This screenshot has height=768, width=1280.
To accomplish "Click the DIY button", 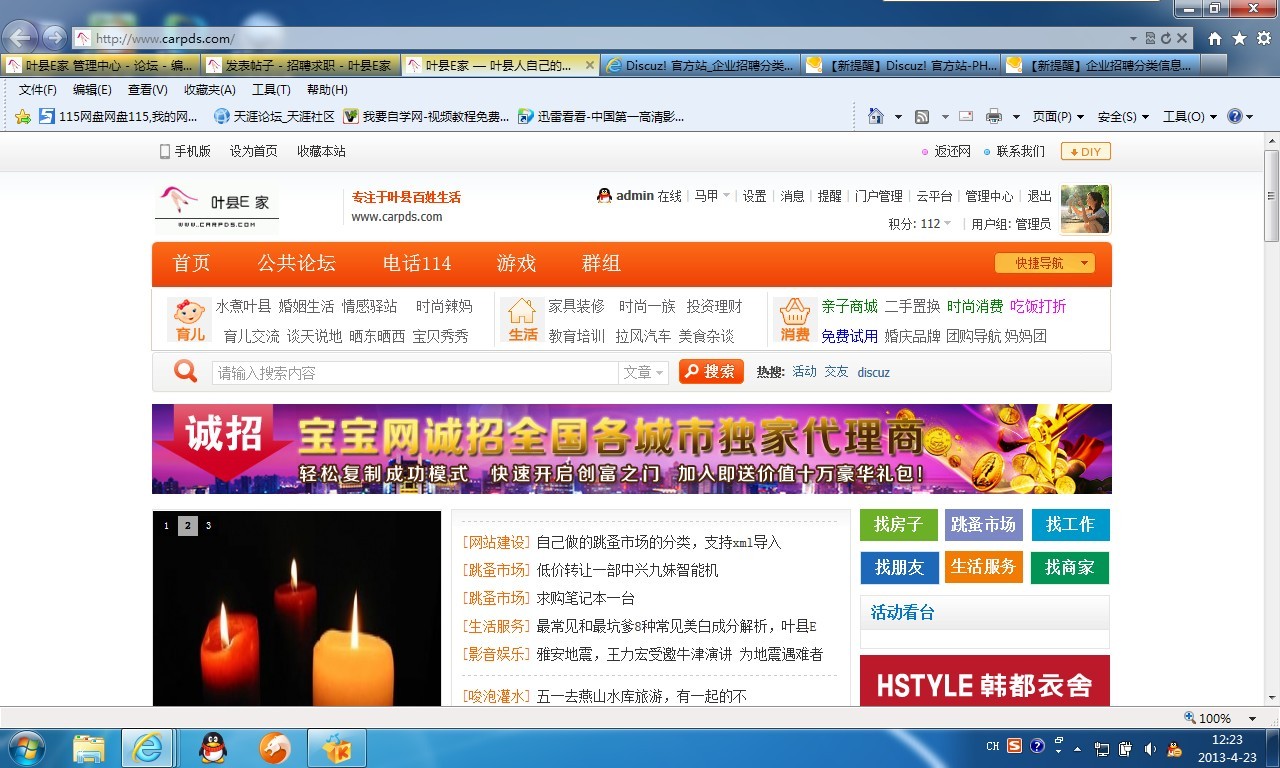I will click(1086, 151).
